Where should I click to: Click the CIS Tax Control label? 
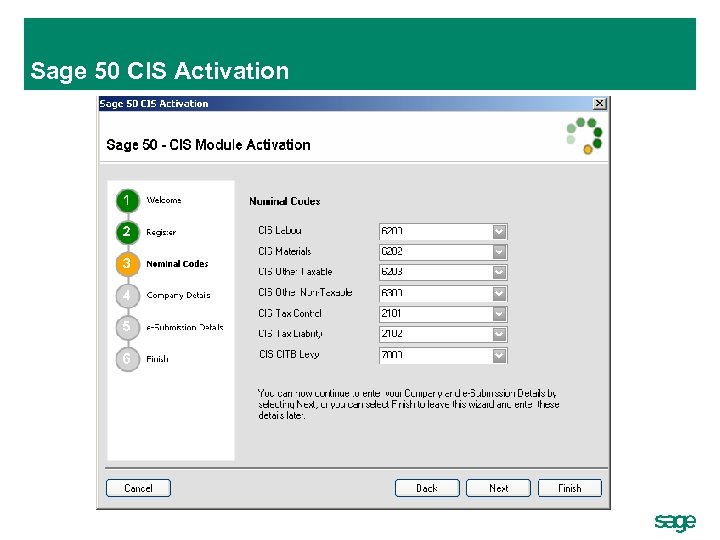pos(290,313)
